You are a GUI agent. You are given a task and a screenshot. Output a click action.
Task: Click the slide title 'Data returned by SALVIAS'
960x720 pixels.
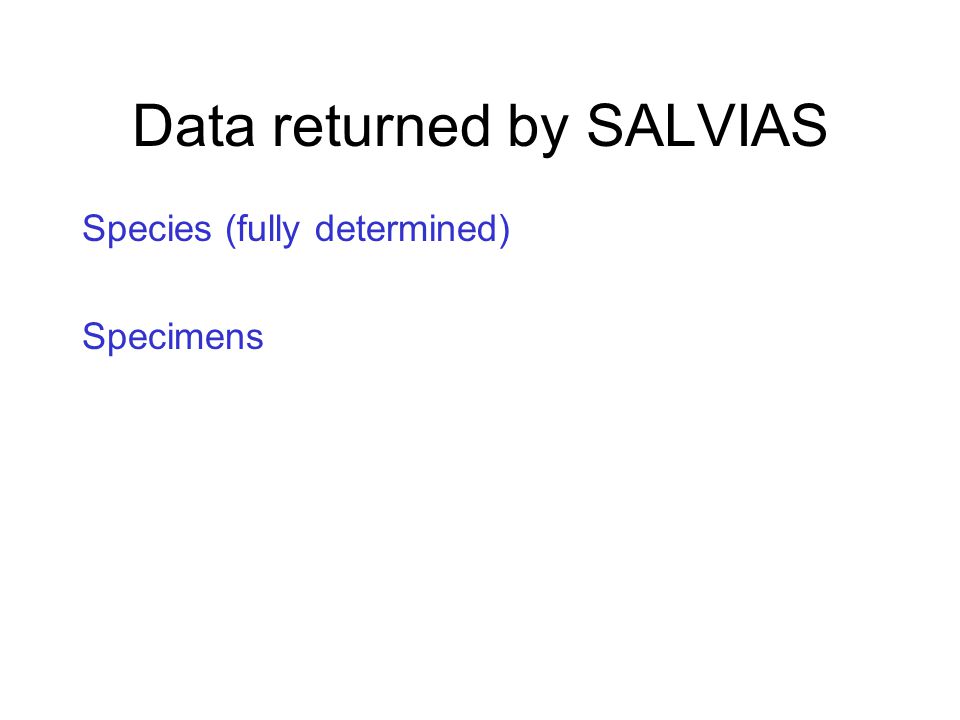(x=480, y=127)
